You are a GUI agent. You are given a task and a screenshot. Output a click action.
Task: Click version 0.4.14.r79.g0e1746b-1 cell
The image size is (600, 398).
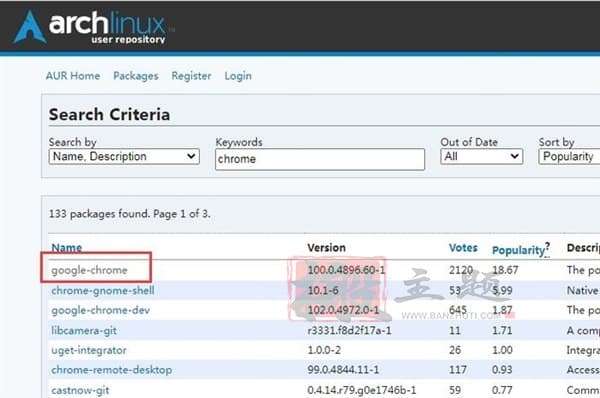[362, 390]
